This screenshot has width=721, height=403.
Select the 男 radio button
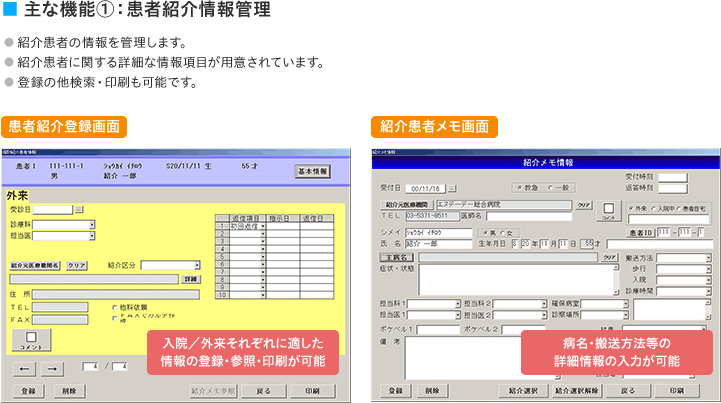click(x=486, y=233)
